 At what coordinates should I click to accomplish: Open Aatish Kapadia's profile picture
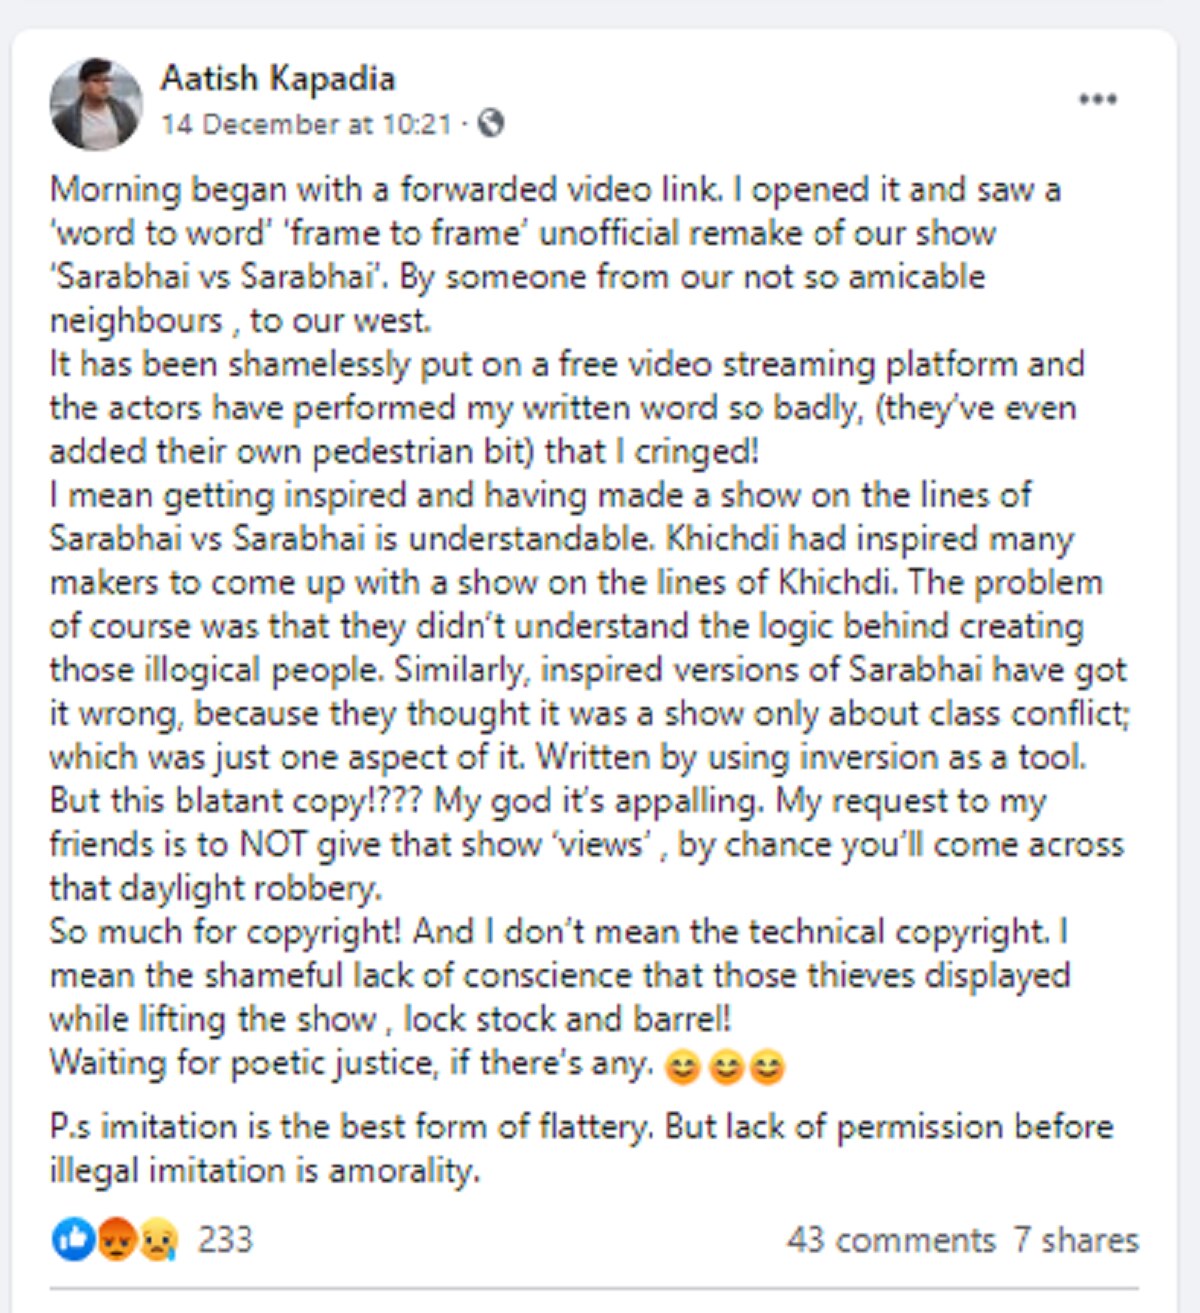pyautogui.click(x=96, y=103)
